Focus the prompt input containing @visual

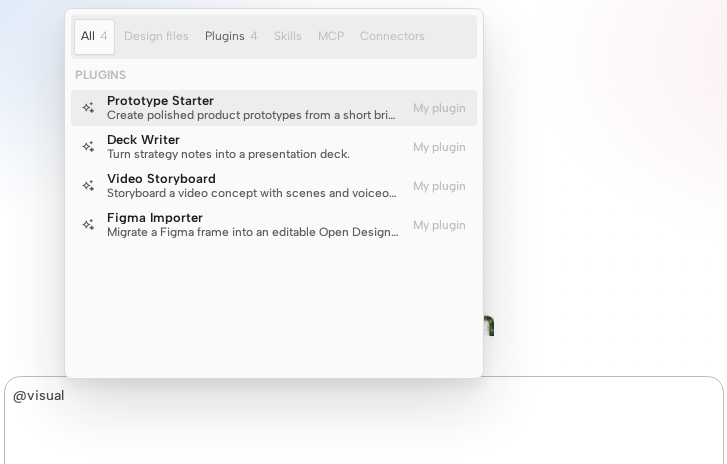[364, 420]
